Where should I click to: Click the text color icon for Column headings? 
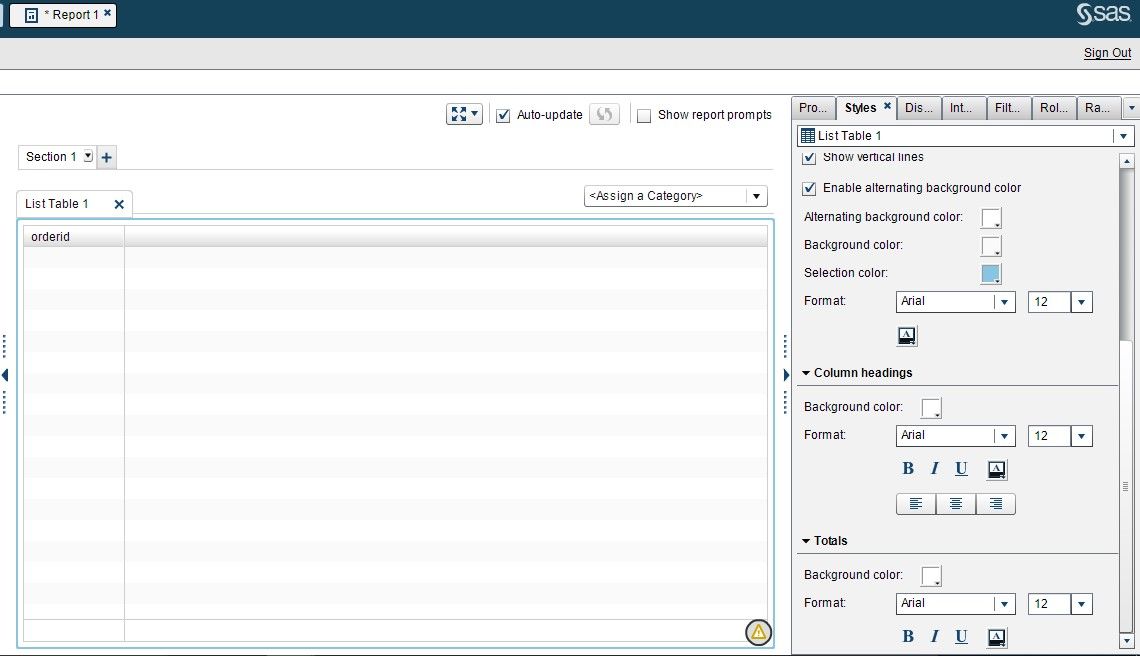995,468
